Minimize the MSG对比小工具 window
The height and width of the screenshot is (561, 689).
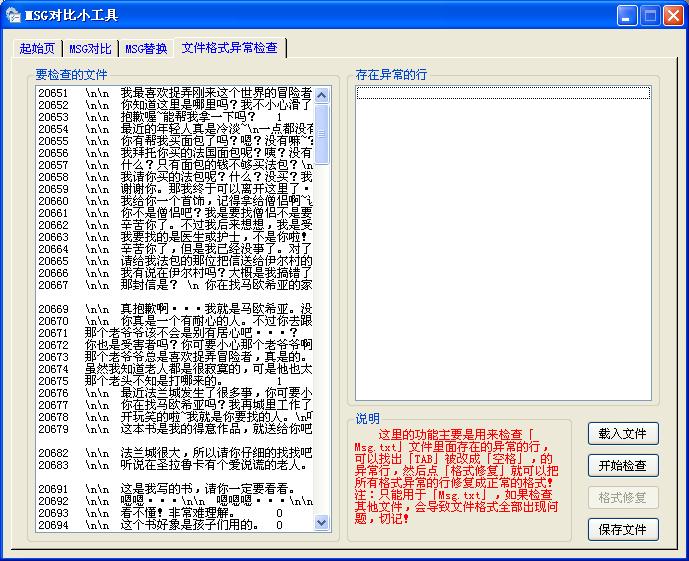626,15
